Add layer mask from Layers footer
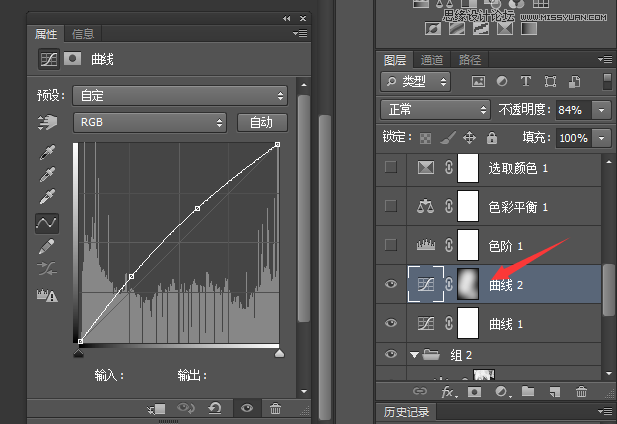The image size is (617, 424). pyautogui.click(x=474, y=392)
